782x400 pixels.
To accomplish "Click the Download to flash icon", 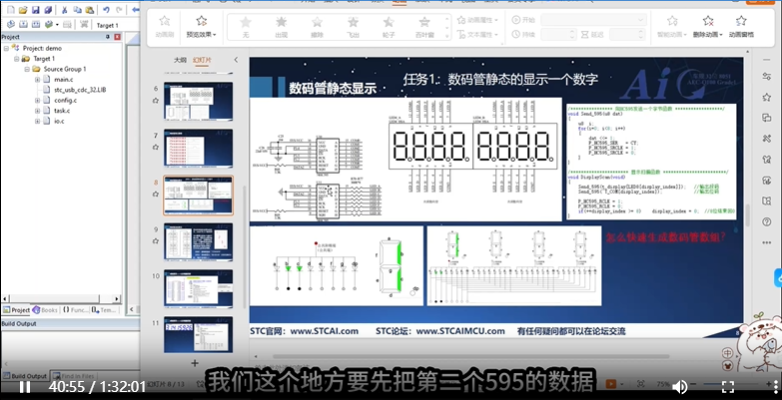I will point(84,24).
